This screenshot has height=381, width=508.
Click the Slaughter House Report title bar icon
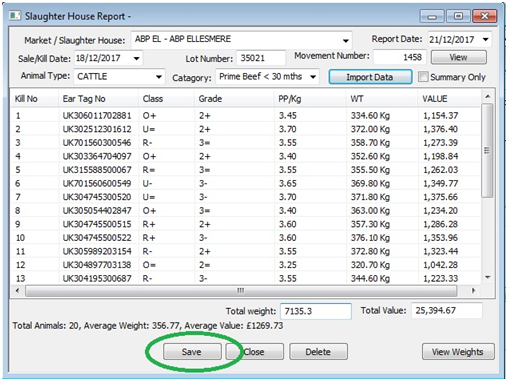tap(15, 16)
